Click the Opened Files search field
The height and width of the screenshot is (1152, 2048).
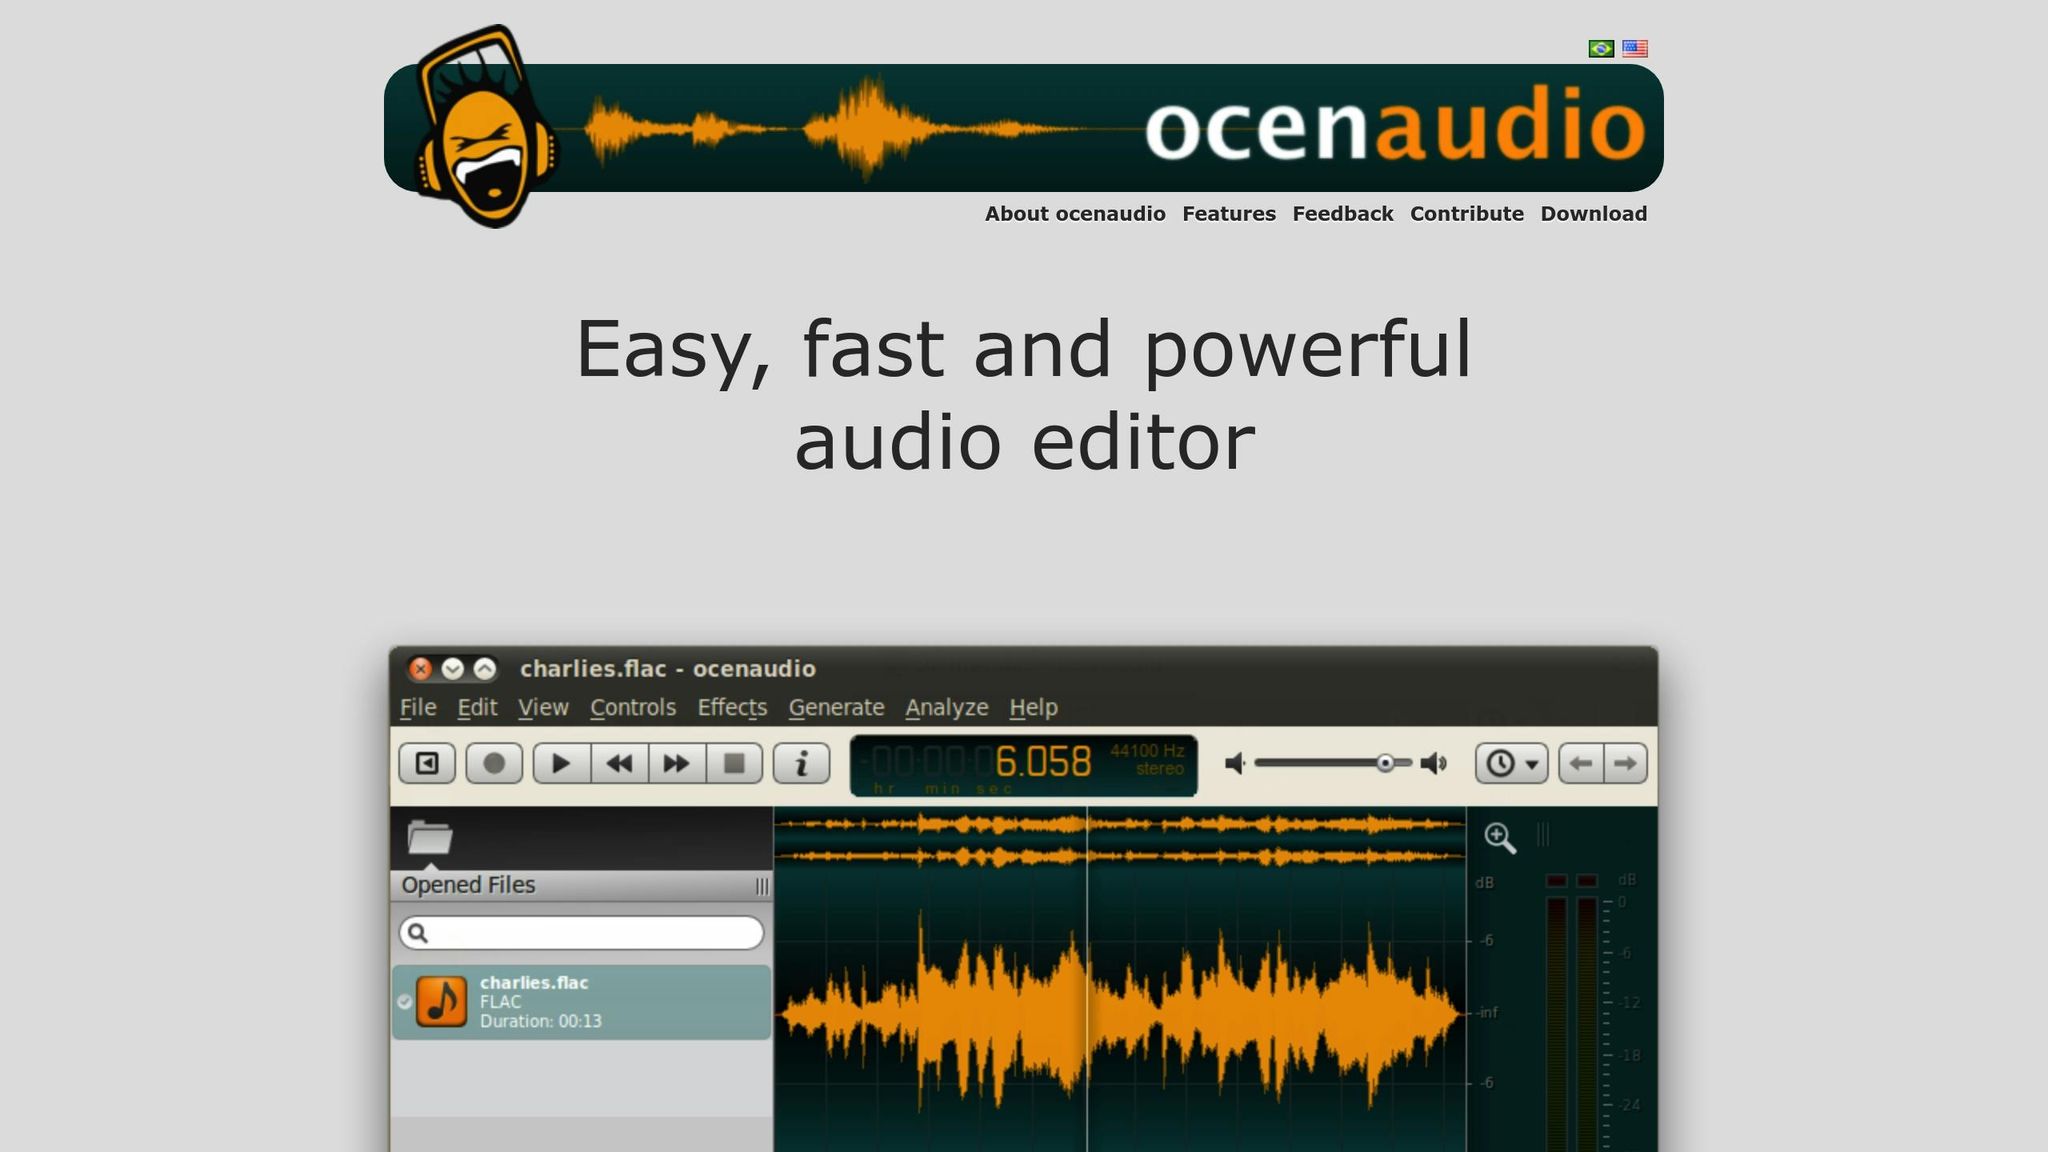(x=590, y=933)
